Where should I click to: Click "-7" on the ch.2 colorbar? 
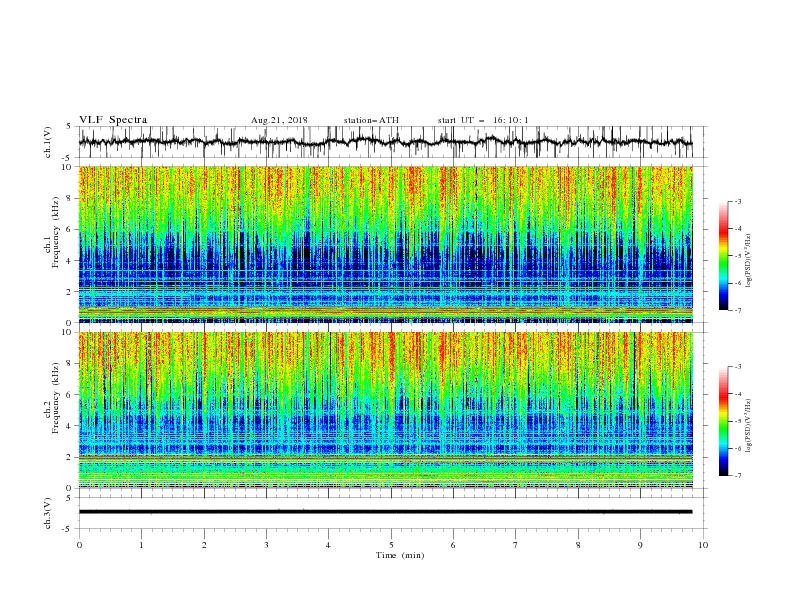738,476
